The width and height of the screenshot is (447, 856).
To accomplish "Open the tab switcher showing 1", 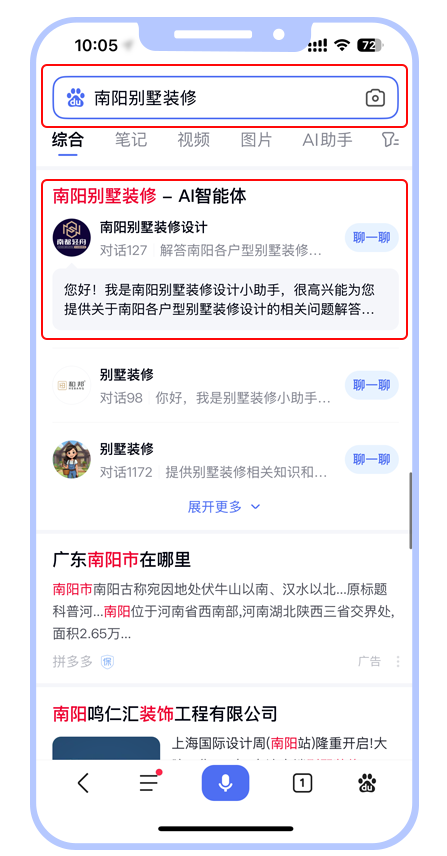I will click(x=302, y=784).
